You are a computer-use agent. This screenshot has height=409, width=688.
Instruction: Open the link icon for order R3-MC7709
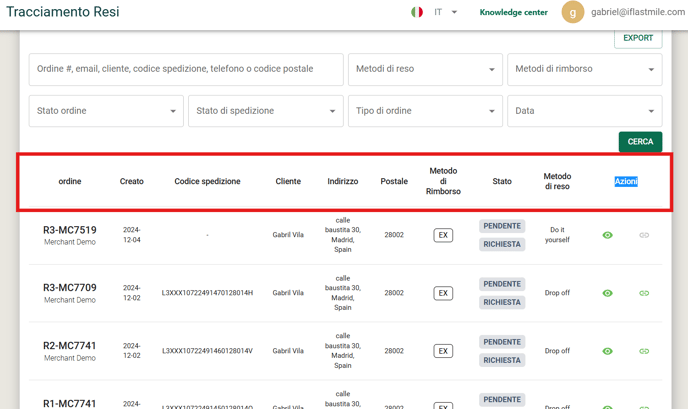point(644,293)
